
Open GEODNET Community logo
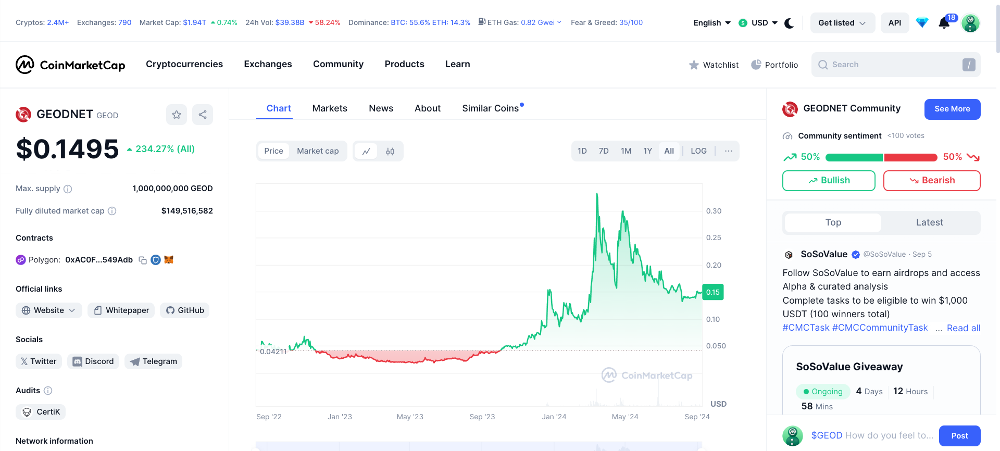click(790, 108)
